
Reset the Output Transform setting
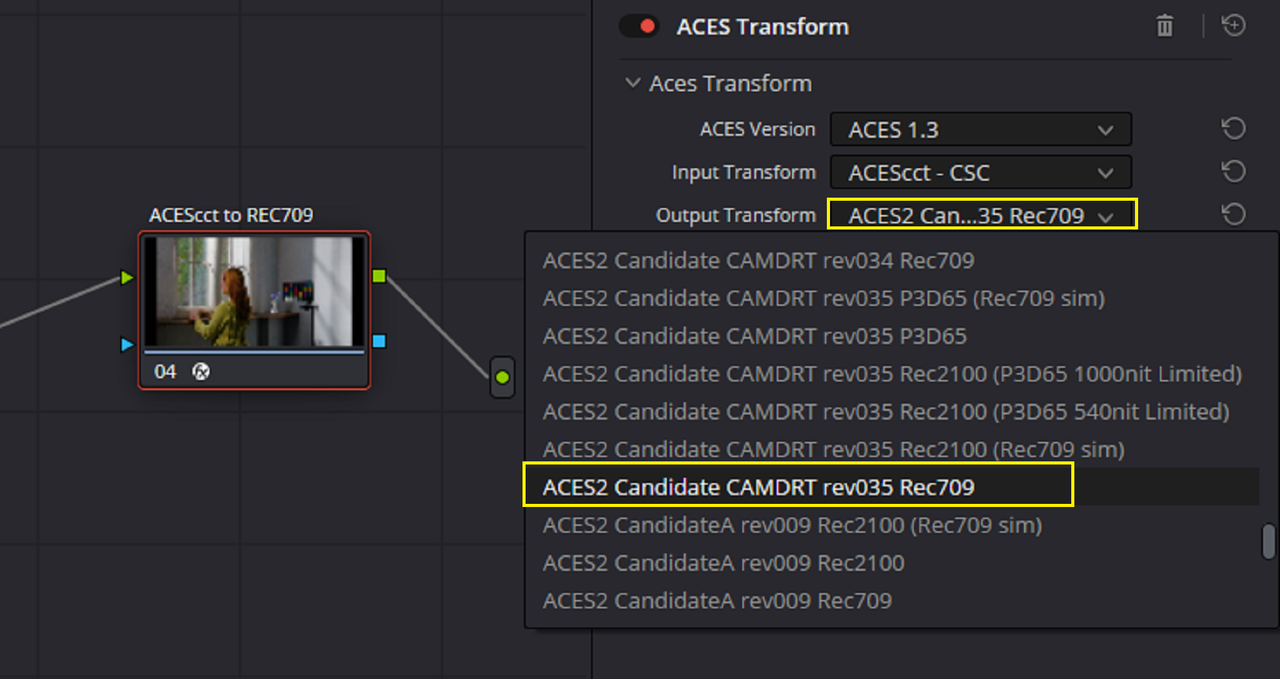coord(1234,215)
